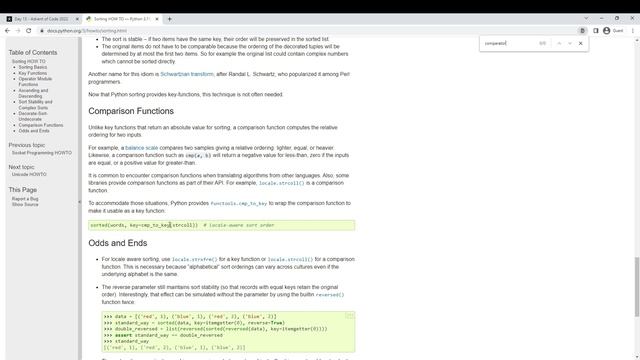Click the extension icon at address bar end
This screenshot has width=640, height=360.
(x=582, y=31)
